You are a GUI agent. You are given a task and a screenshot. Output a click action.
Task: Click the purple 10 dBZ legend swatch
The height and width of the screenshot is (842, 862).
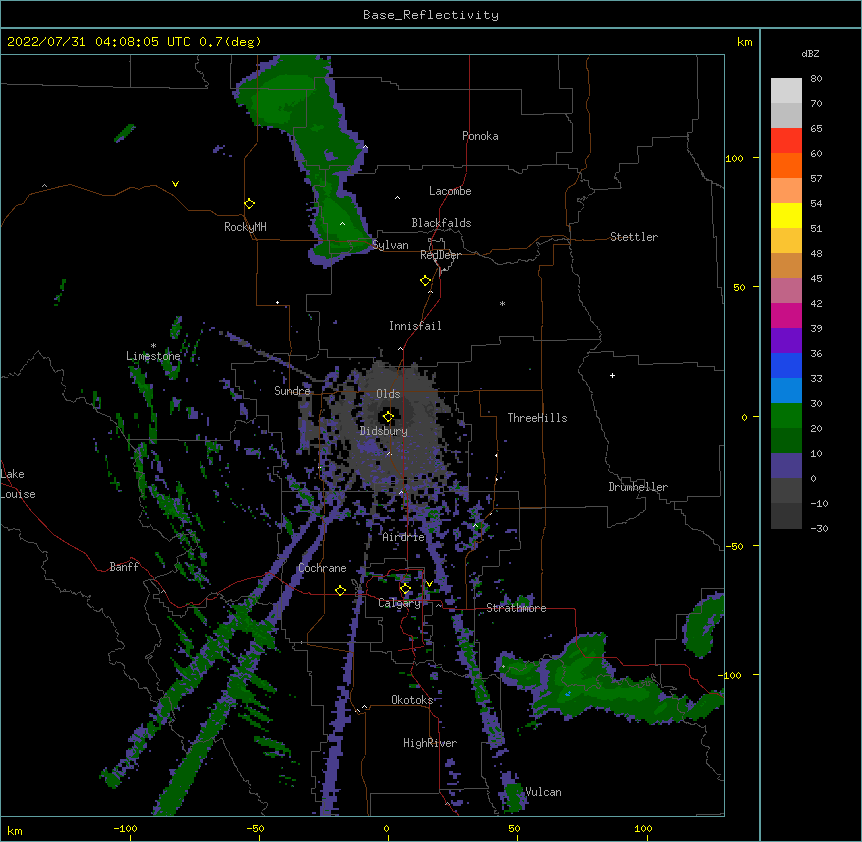pos(786,466)
